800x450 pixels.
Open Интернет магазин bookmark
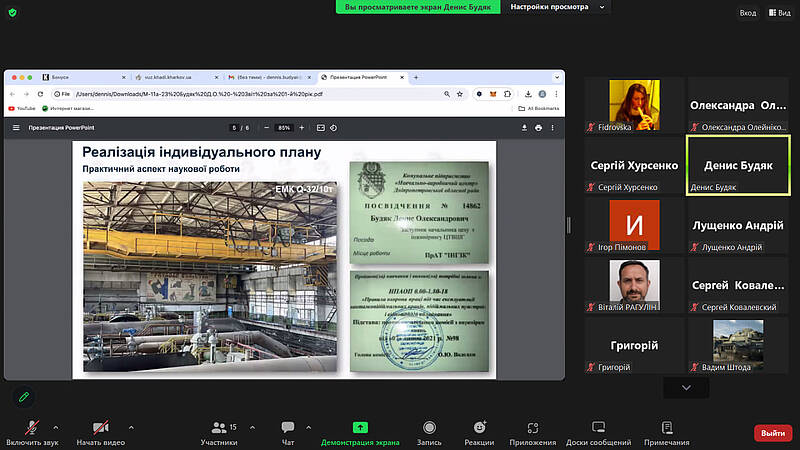68,108
